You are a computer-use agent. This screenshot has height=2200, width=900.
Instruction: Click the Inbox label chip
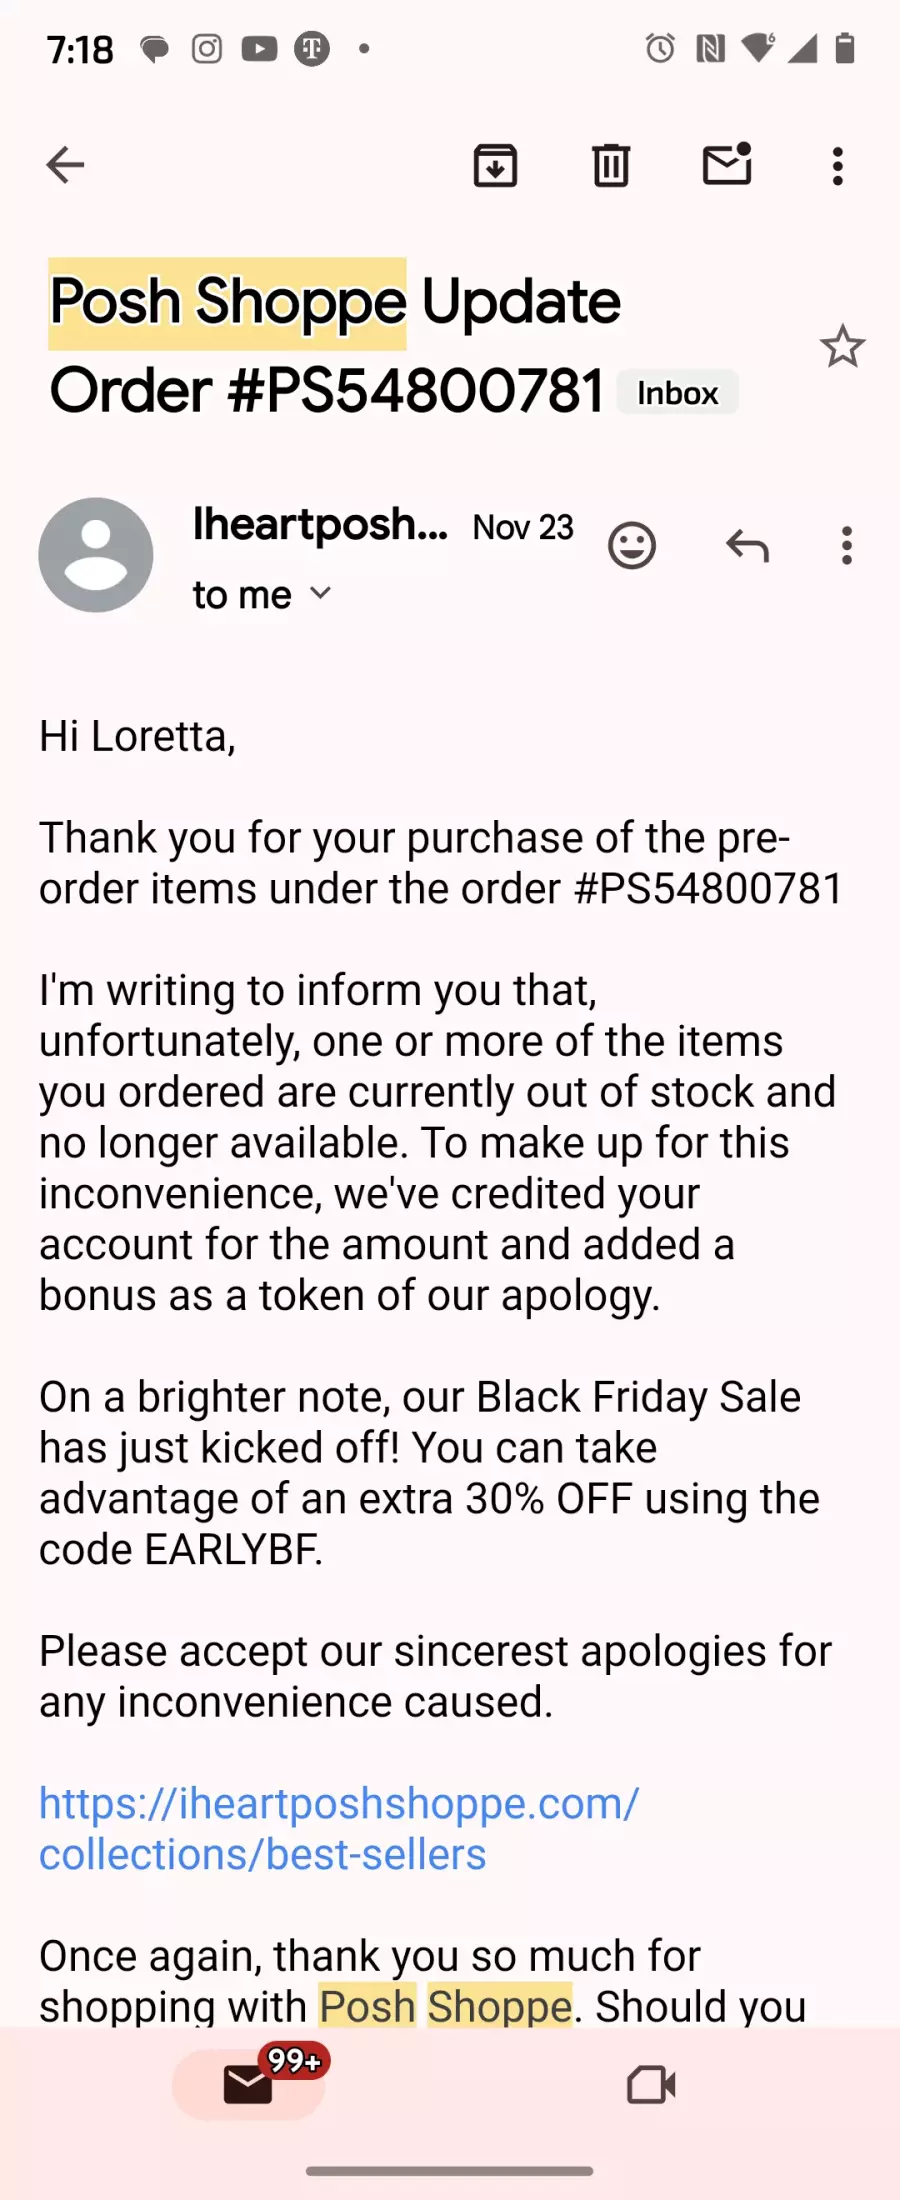[x=678, y=392]
